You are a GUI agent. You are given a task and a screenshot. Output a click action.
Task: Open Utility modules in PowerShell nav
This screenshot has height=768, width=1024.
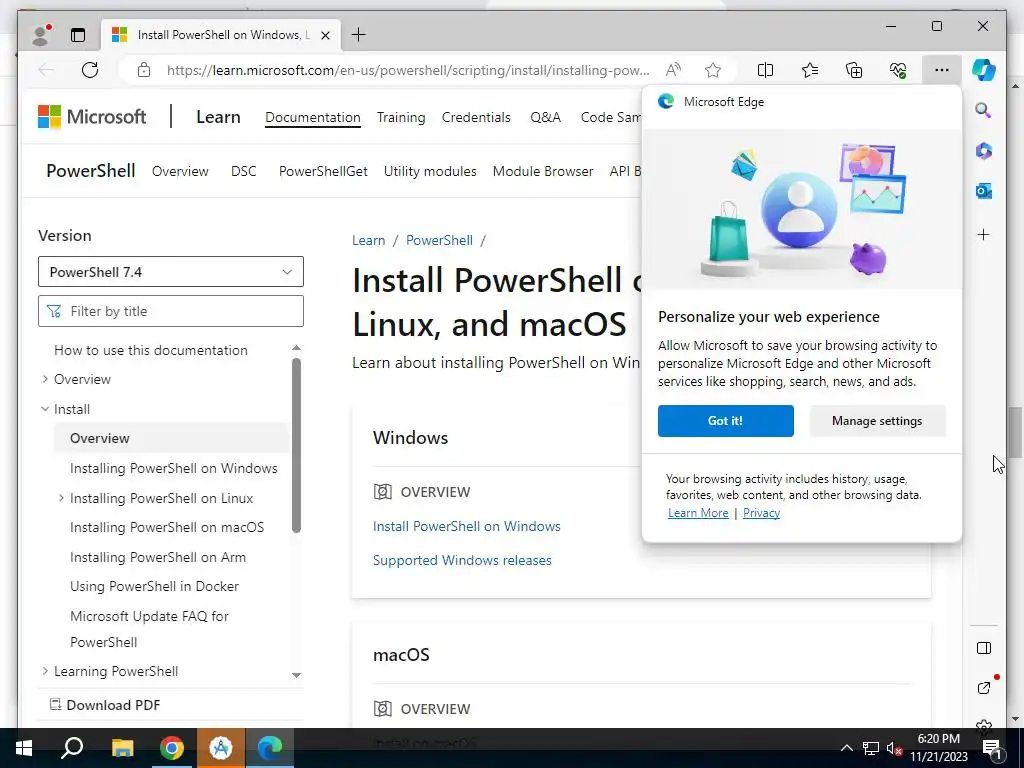[x=430, y=171]
